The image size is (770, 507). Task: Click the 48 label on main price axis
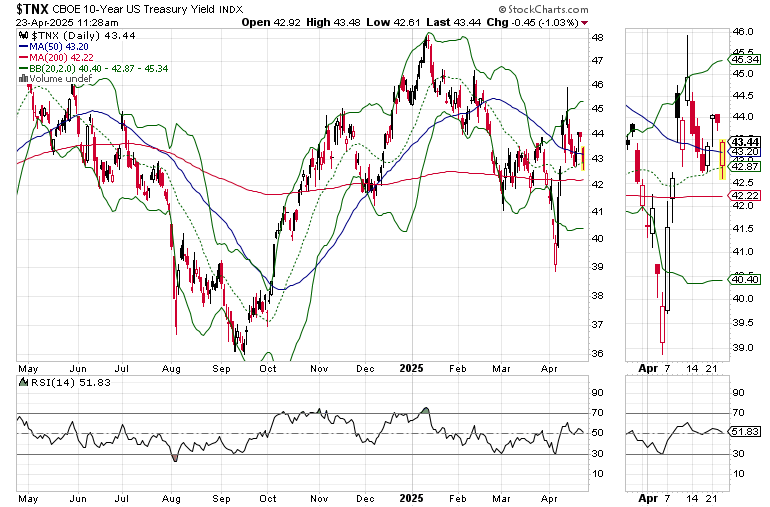click(597, 37)
